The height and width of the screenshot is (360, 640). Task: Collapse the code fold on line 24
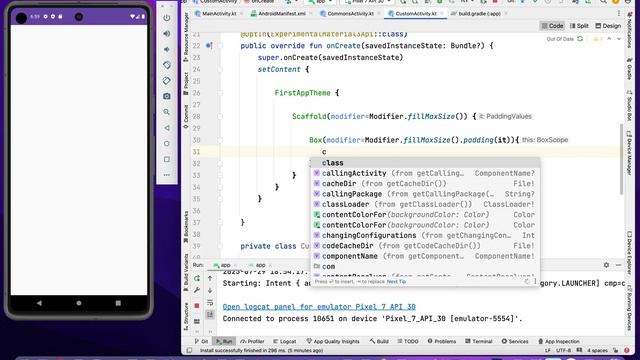pos(220,69)
